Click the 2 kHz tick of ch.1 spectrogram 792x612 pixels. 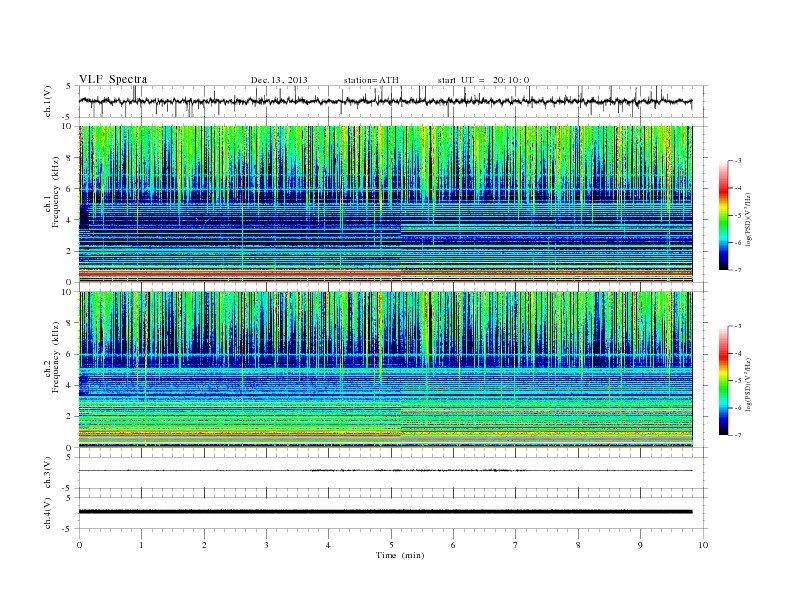(70, 251)
